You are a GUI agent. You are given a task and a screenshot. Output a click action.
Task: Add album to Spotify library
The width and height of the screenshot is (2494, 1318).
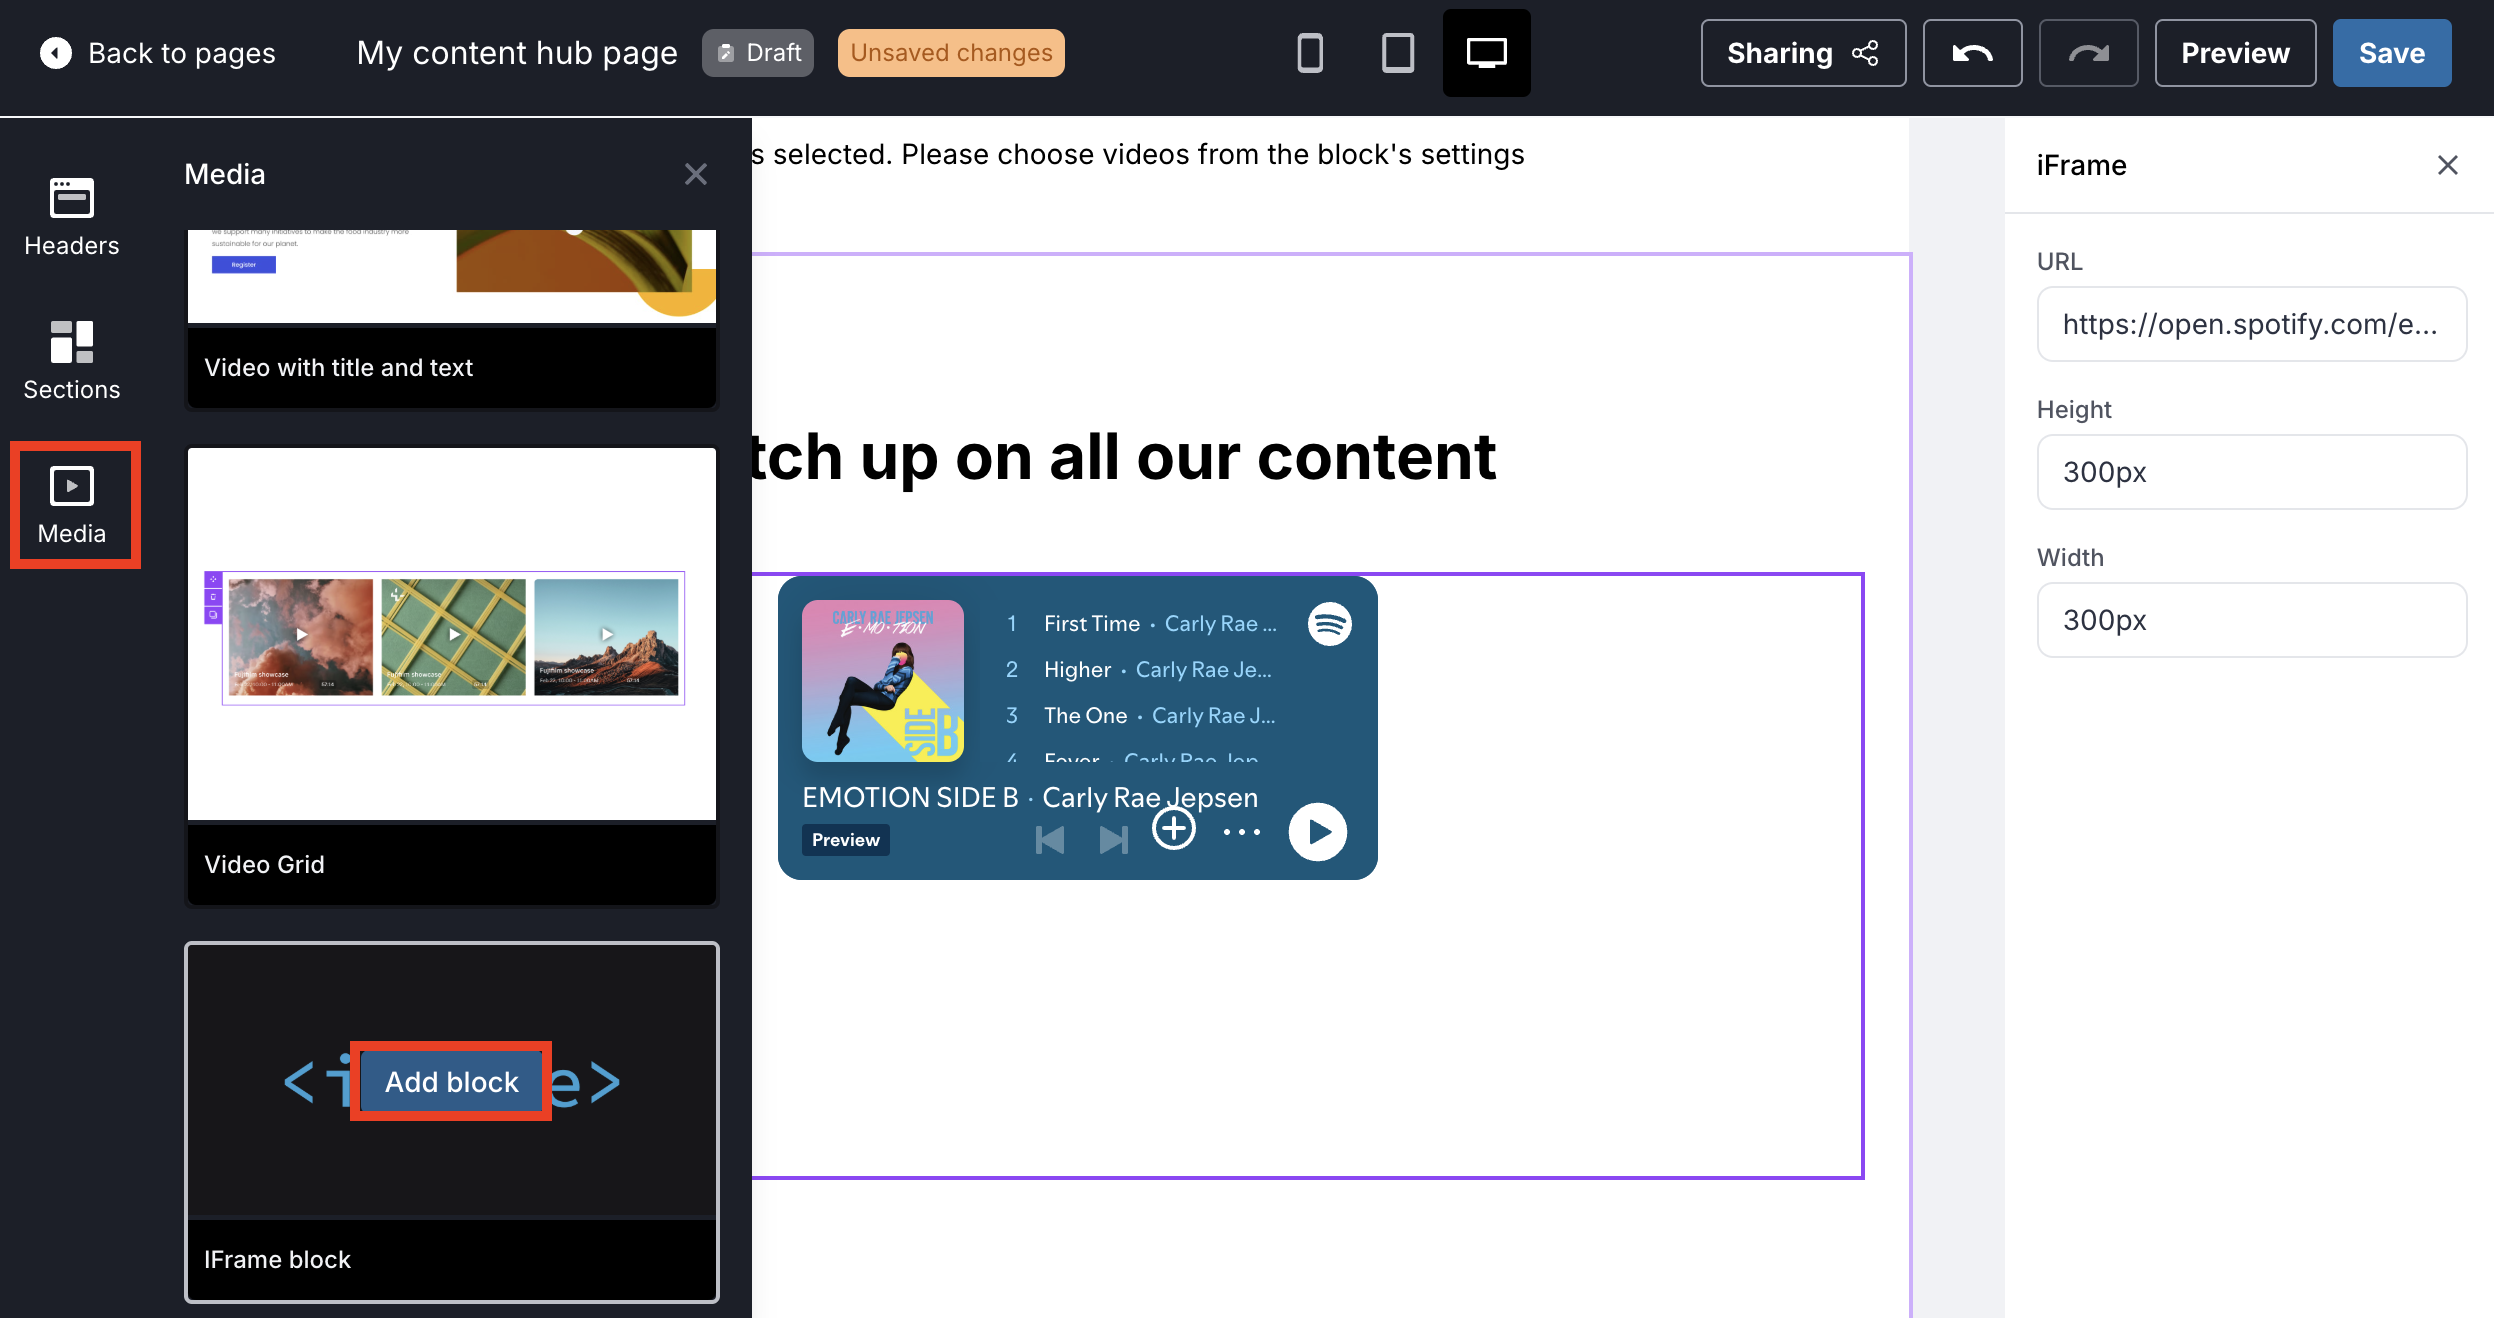pos(1174,829)
